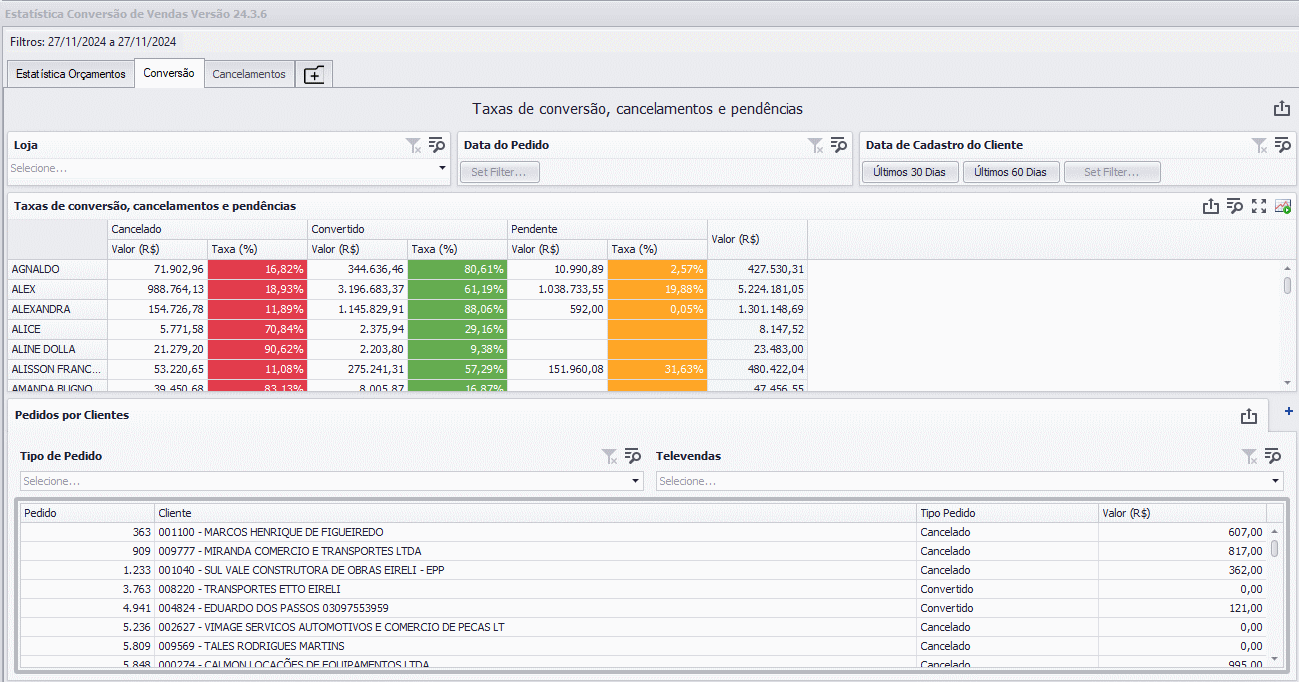Screen dimensions: 1299x682
Task: Click the scroll down arrow of the orders list
Action: click(x=1274, y=659)
